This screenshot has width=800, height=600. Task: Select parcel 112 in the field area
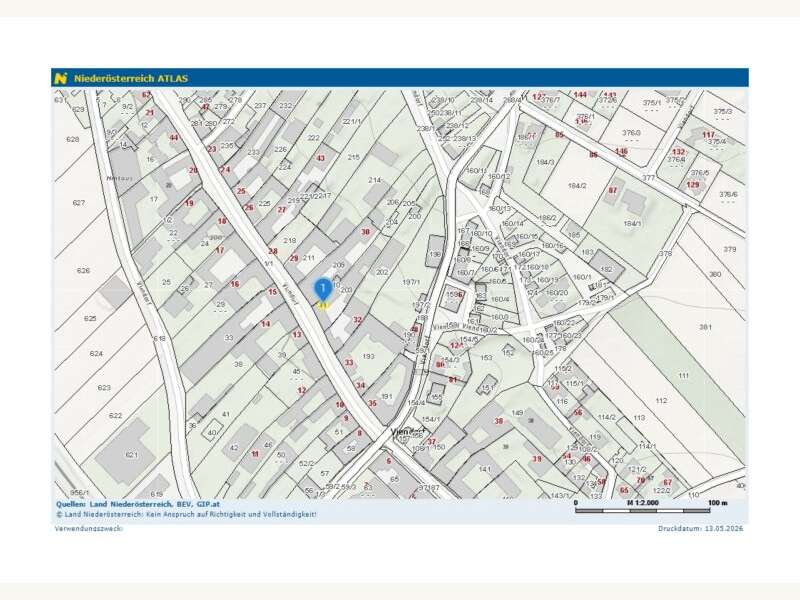[x=661, y=401]
